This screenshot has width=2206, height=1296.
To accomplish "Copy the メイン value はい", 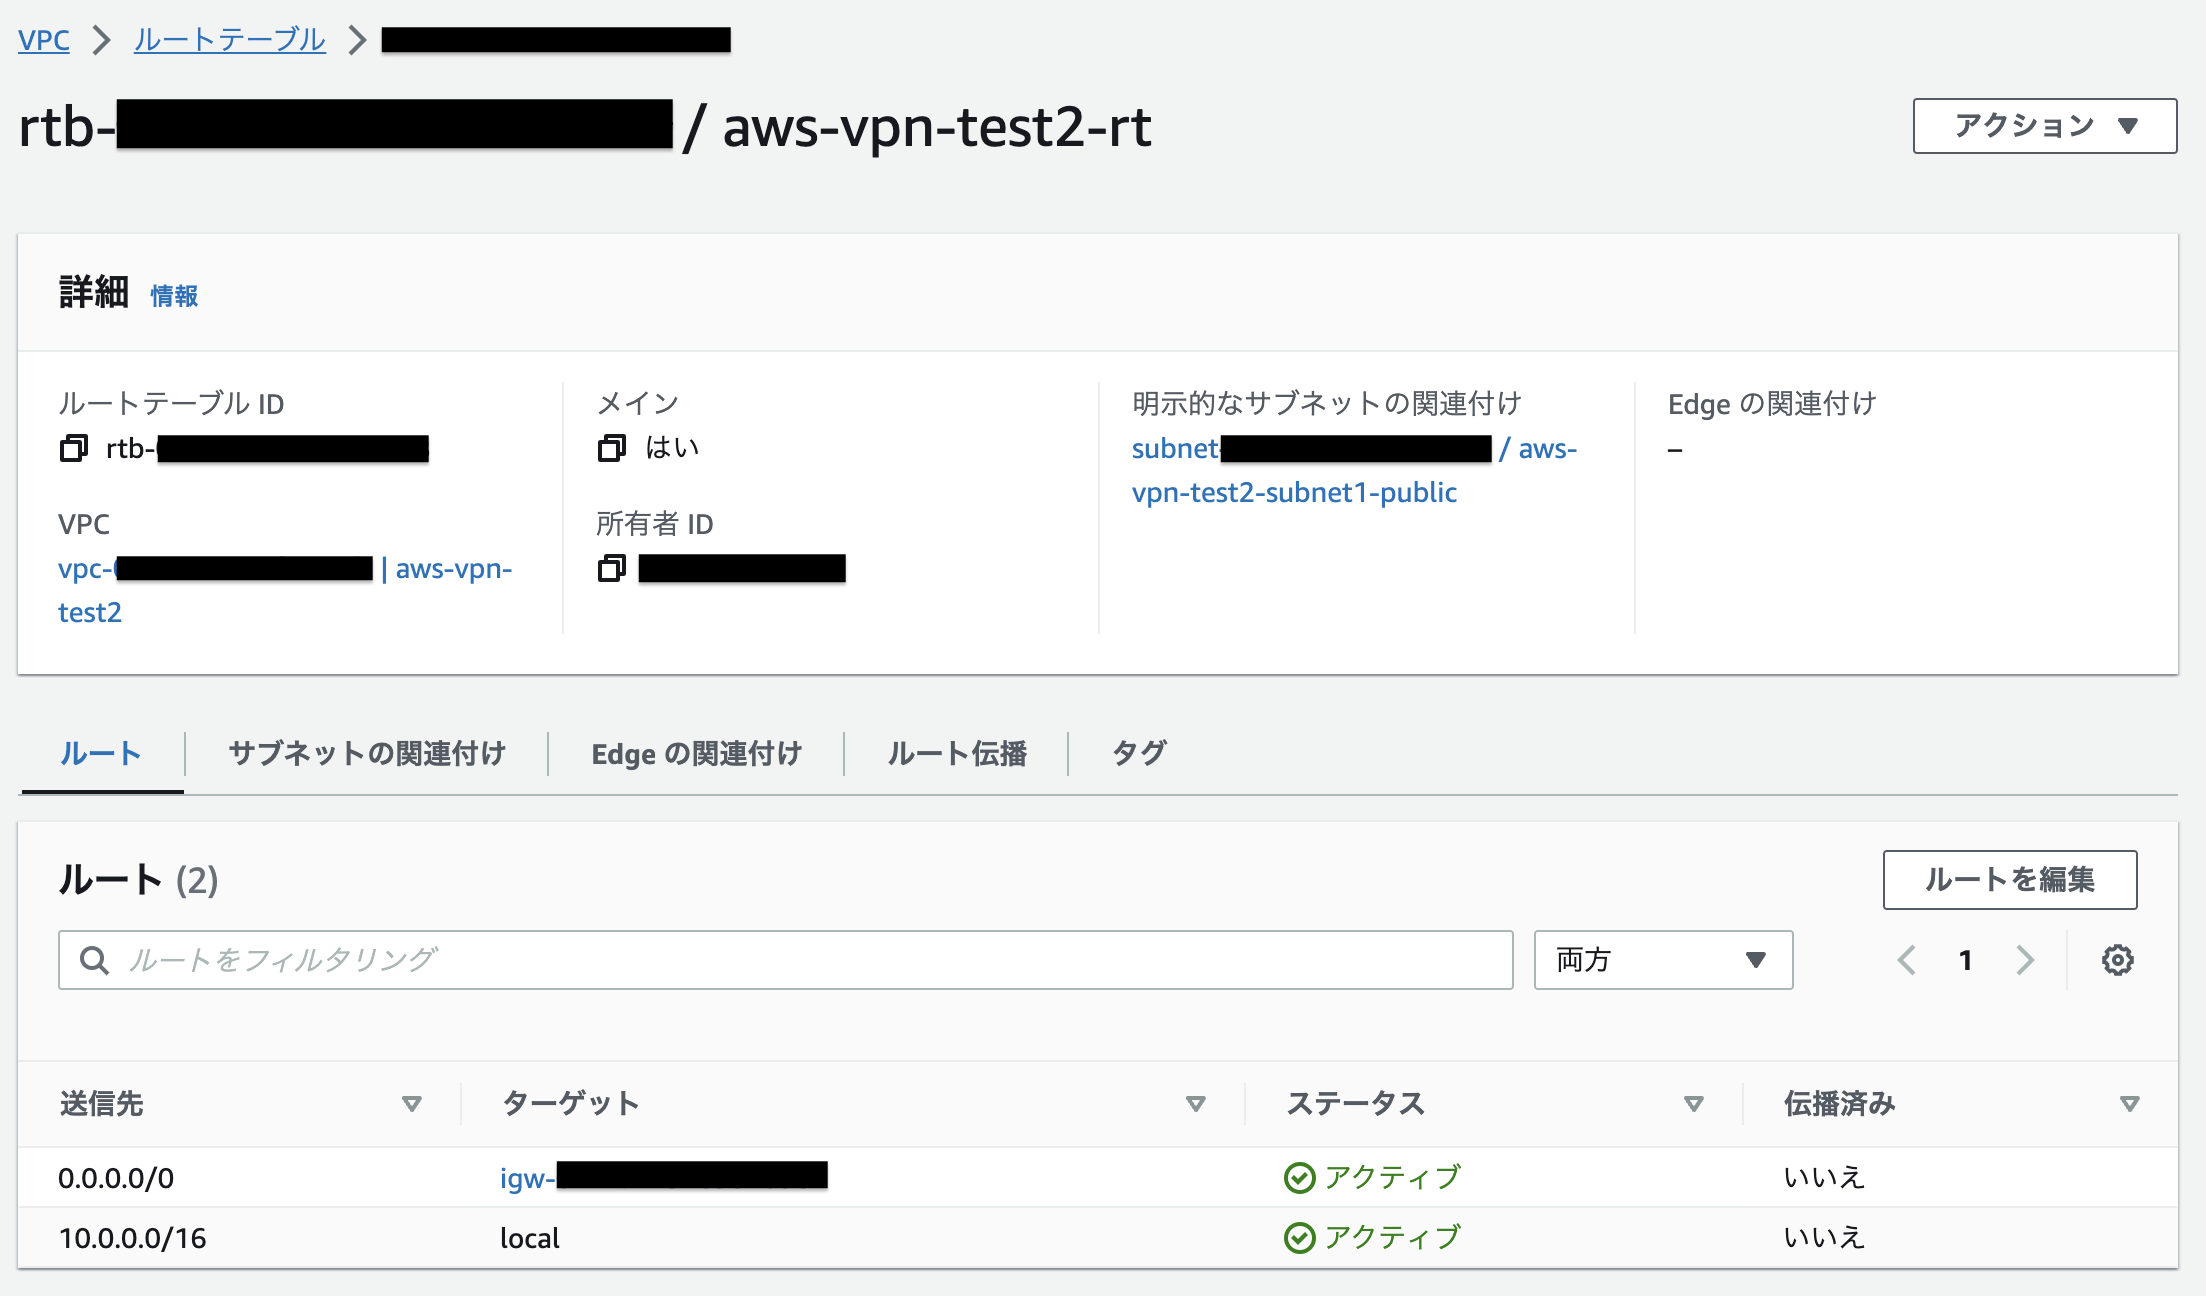I will click(x=611, y=448).
